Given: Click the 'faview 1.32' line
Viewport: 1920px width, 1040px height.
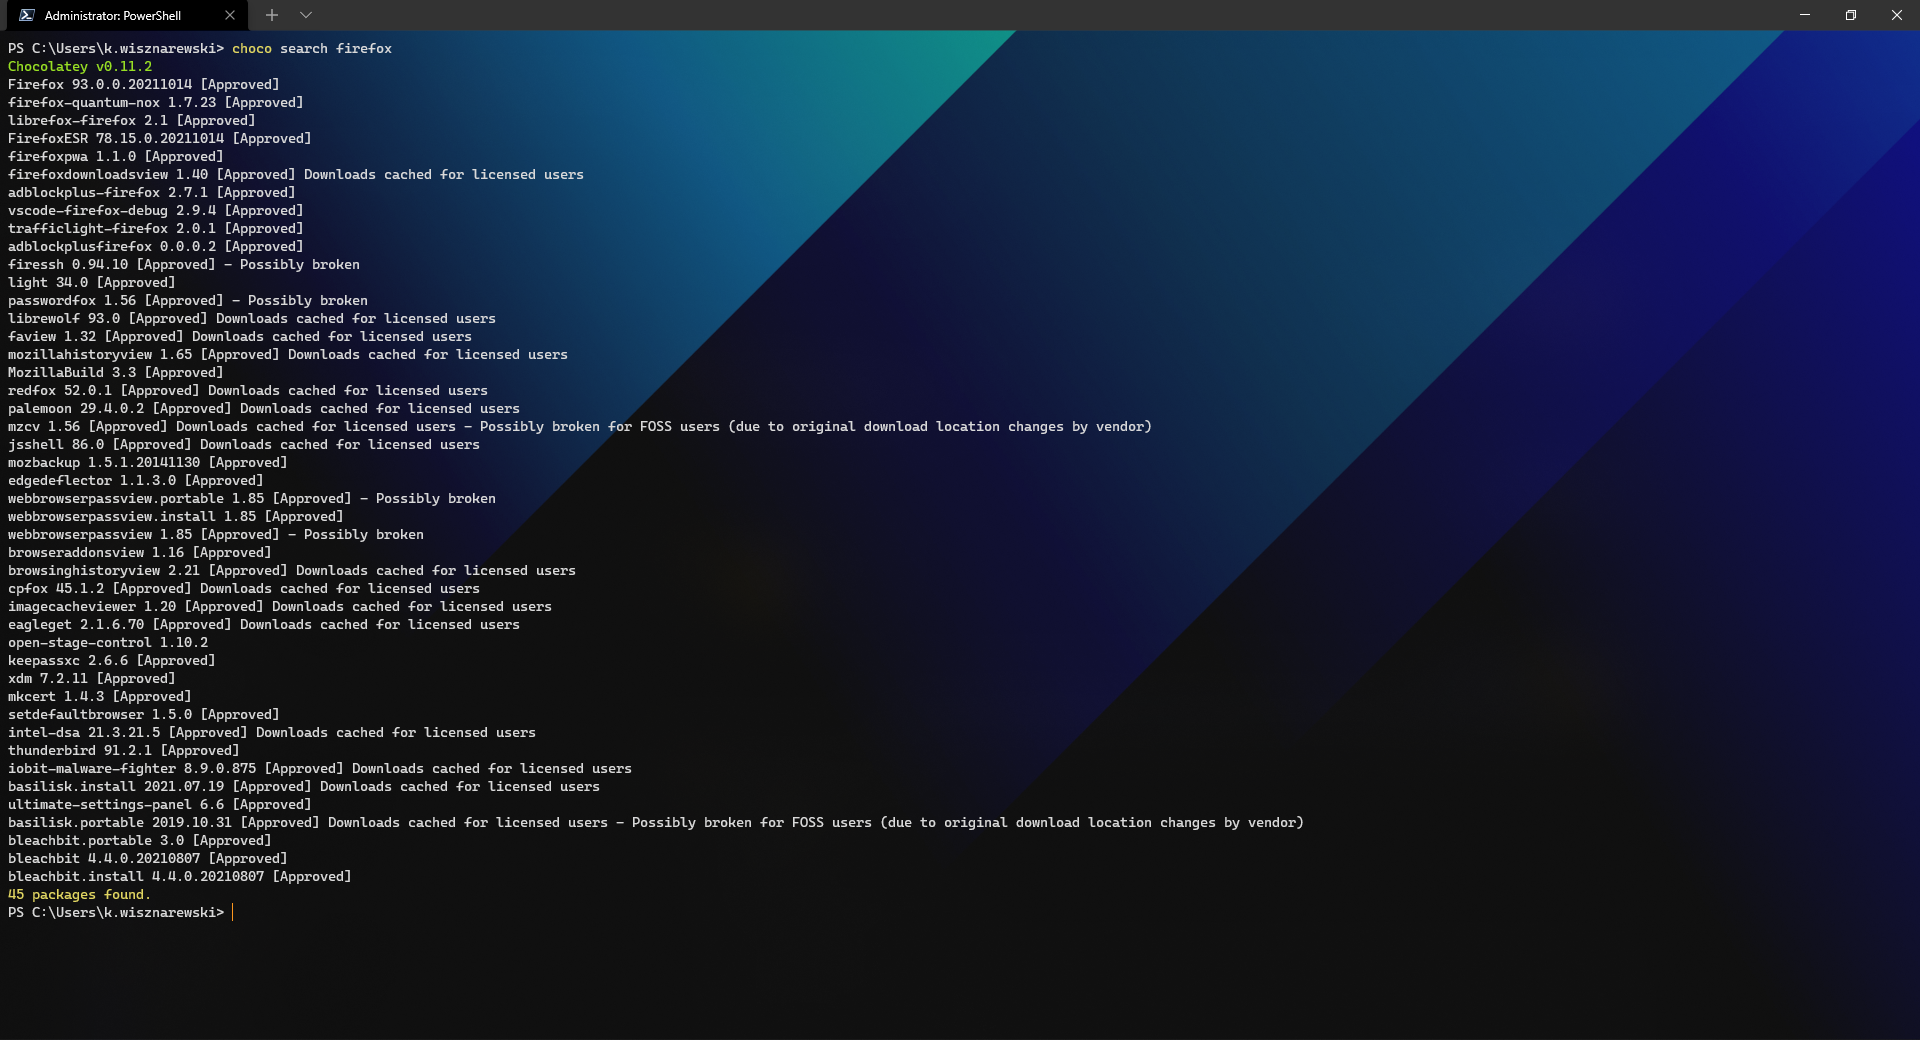Looking at the screenshot, I should tap(240, 336).
